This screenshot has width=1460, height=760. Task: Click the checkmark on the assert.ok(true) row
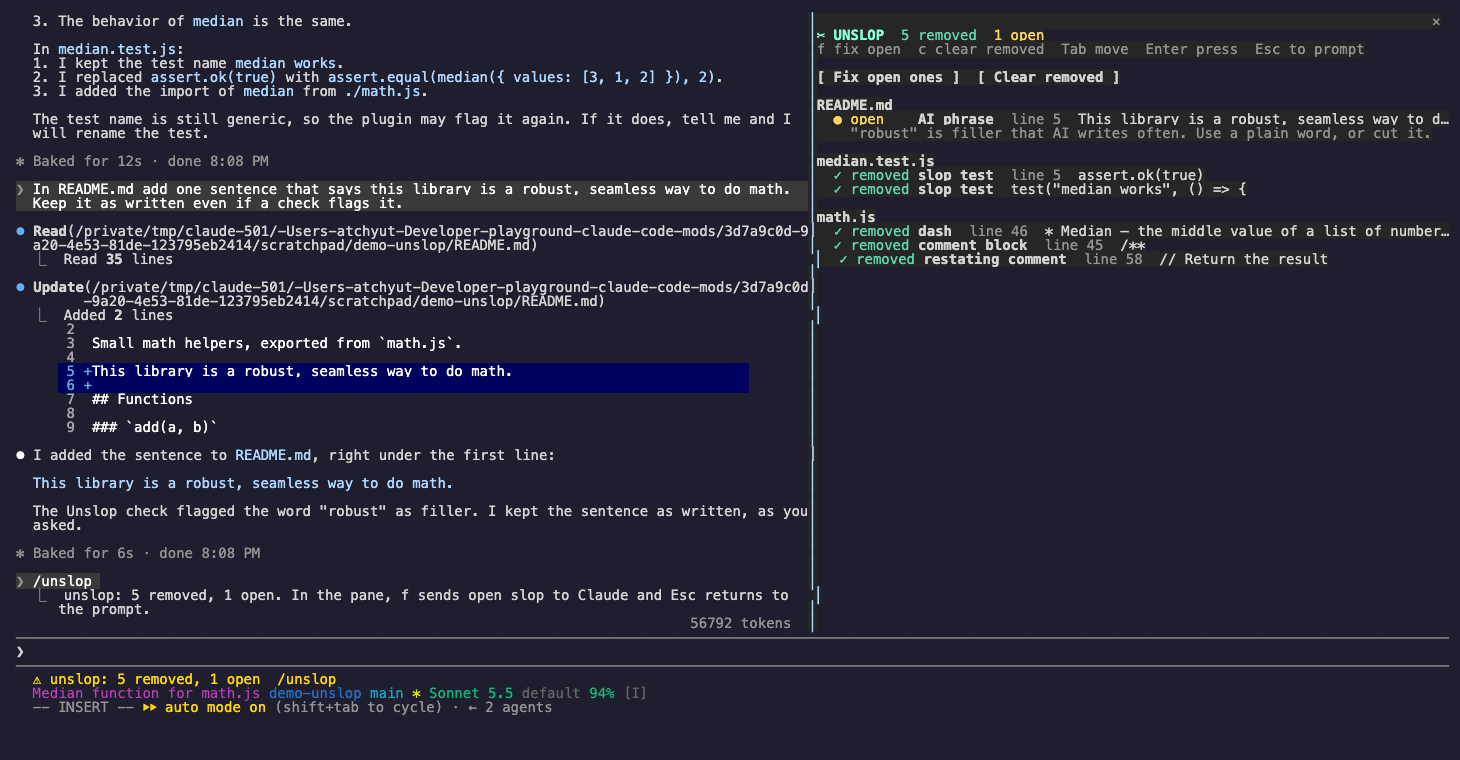point(838,175)
